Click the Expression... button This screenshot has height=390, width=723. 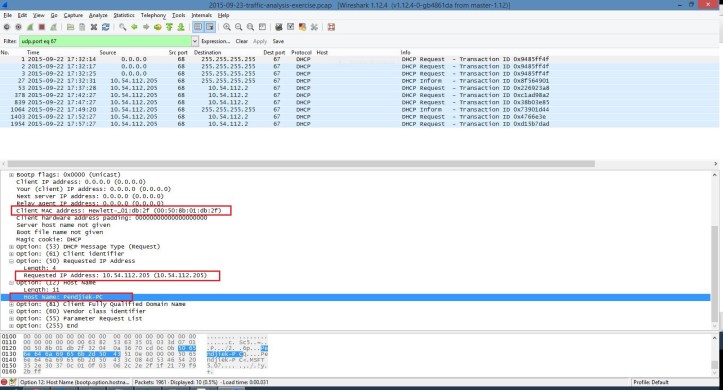tap(215, 41)
